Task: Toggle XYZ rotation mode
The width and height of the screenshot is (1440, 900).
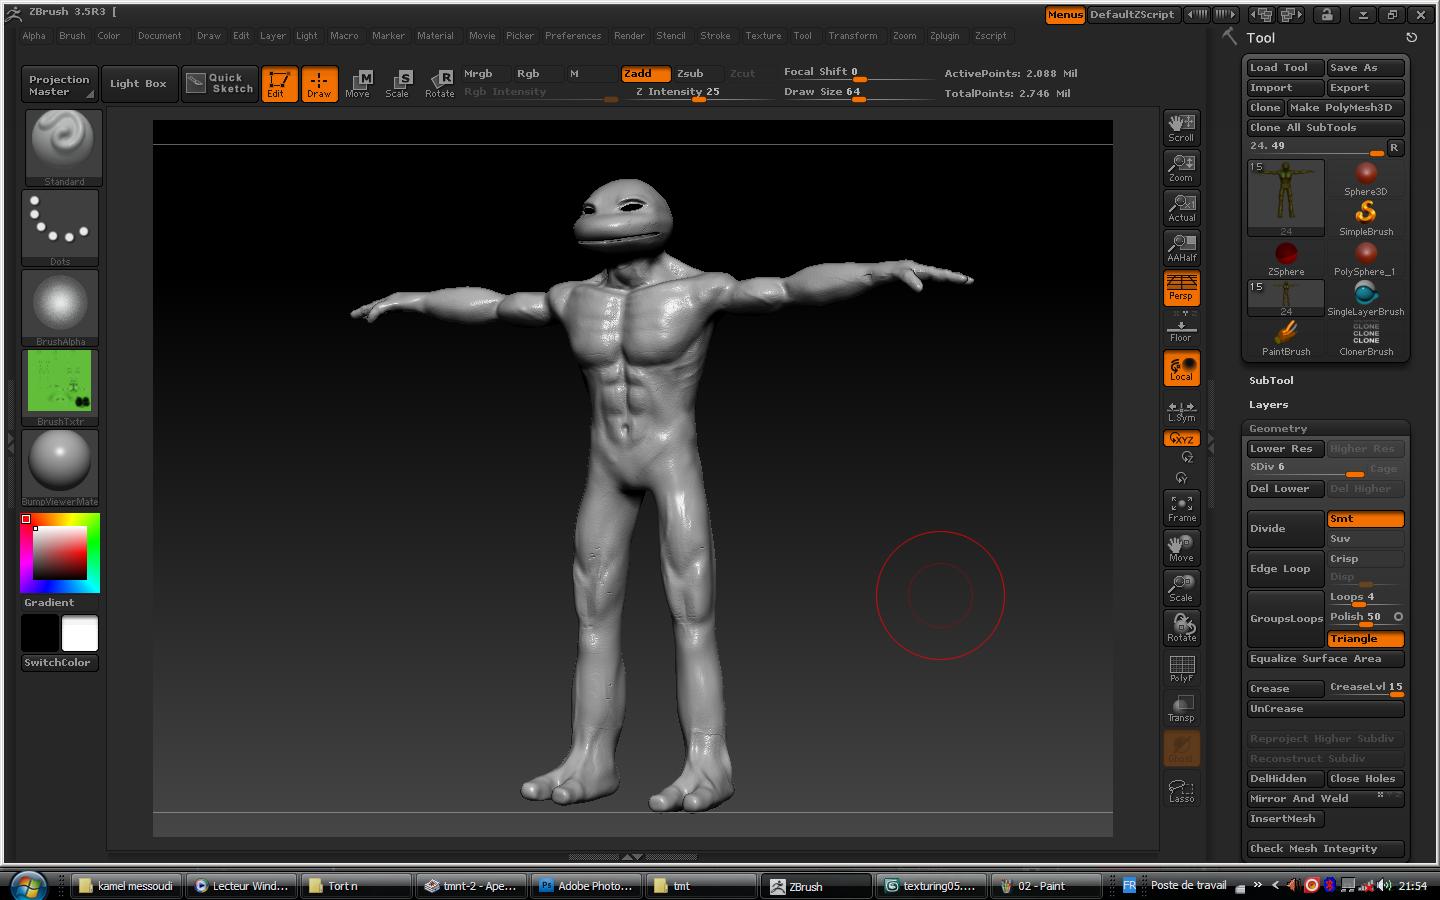Action: (x=1182, y=439)
